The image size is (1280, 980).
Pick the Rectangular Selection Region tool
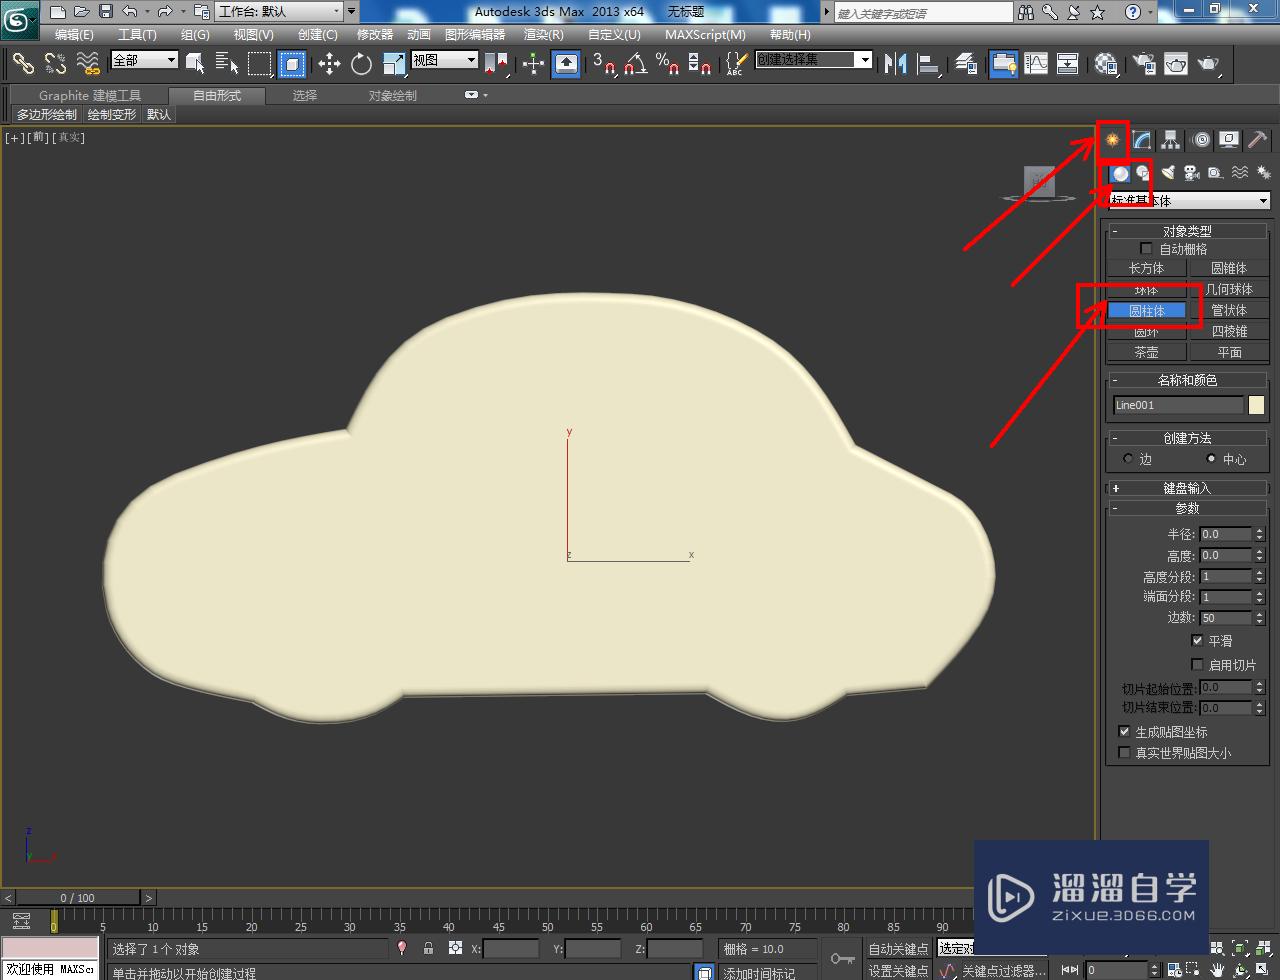click(x=260, y=64)
